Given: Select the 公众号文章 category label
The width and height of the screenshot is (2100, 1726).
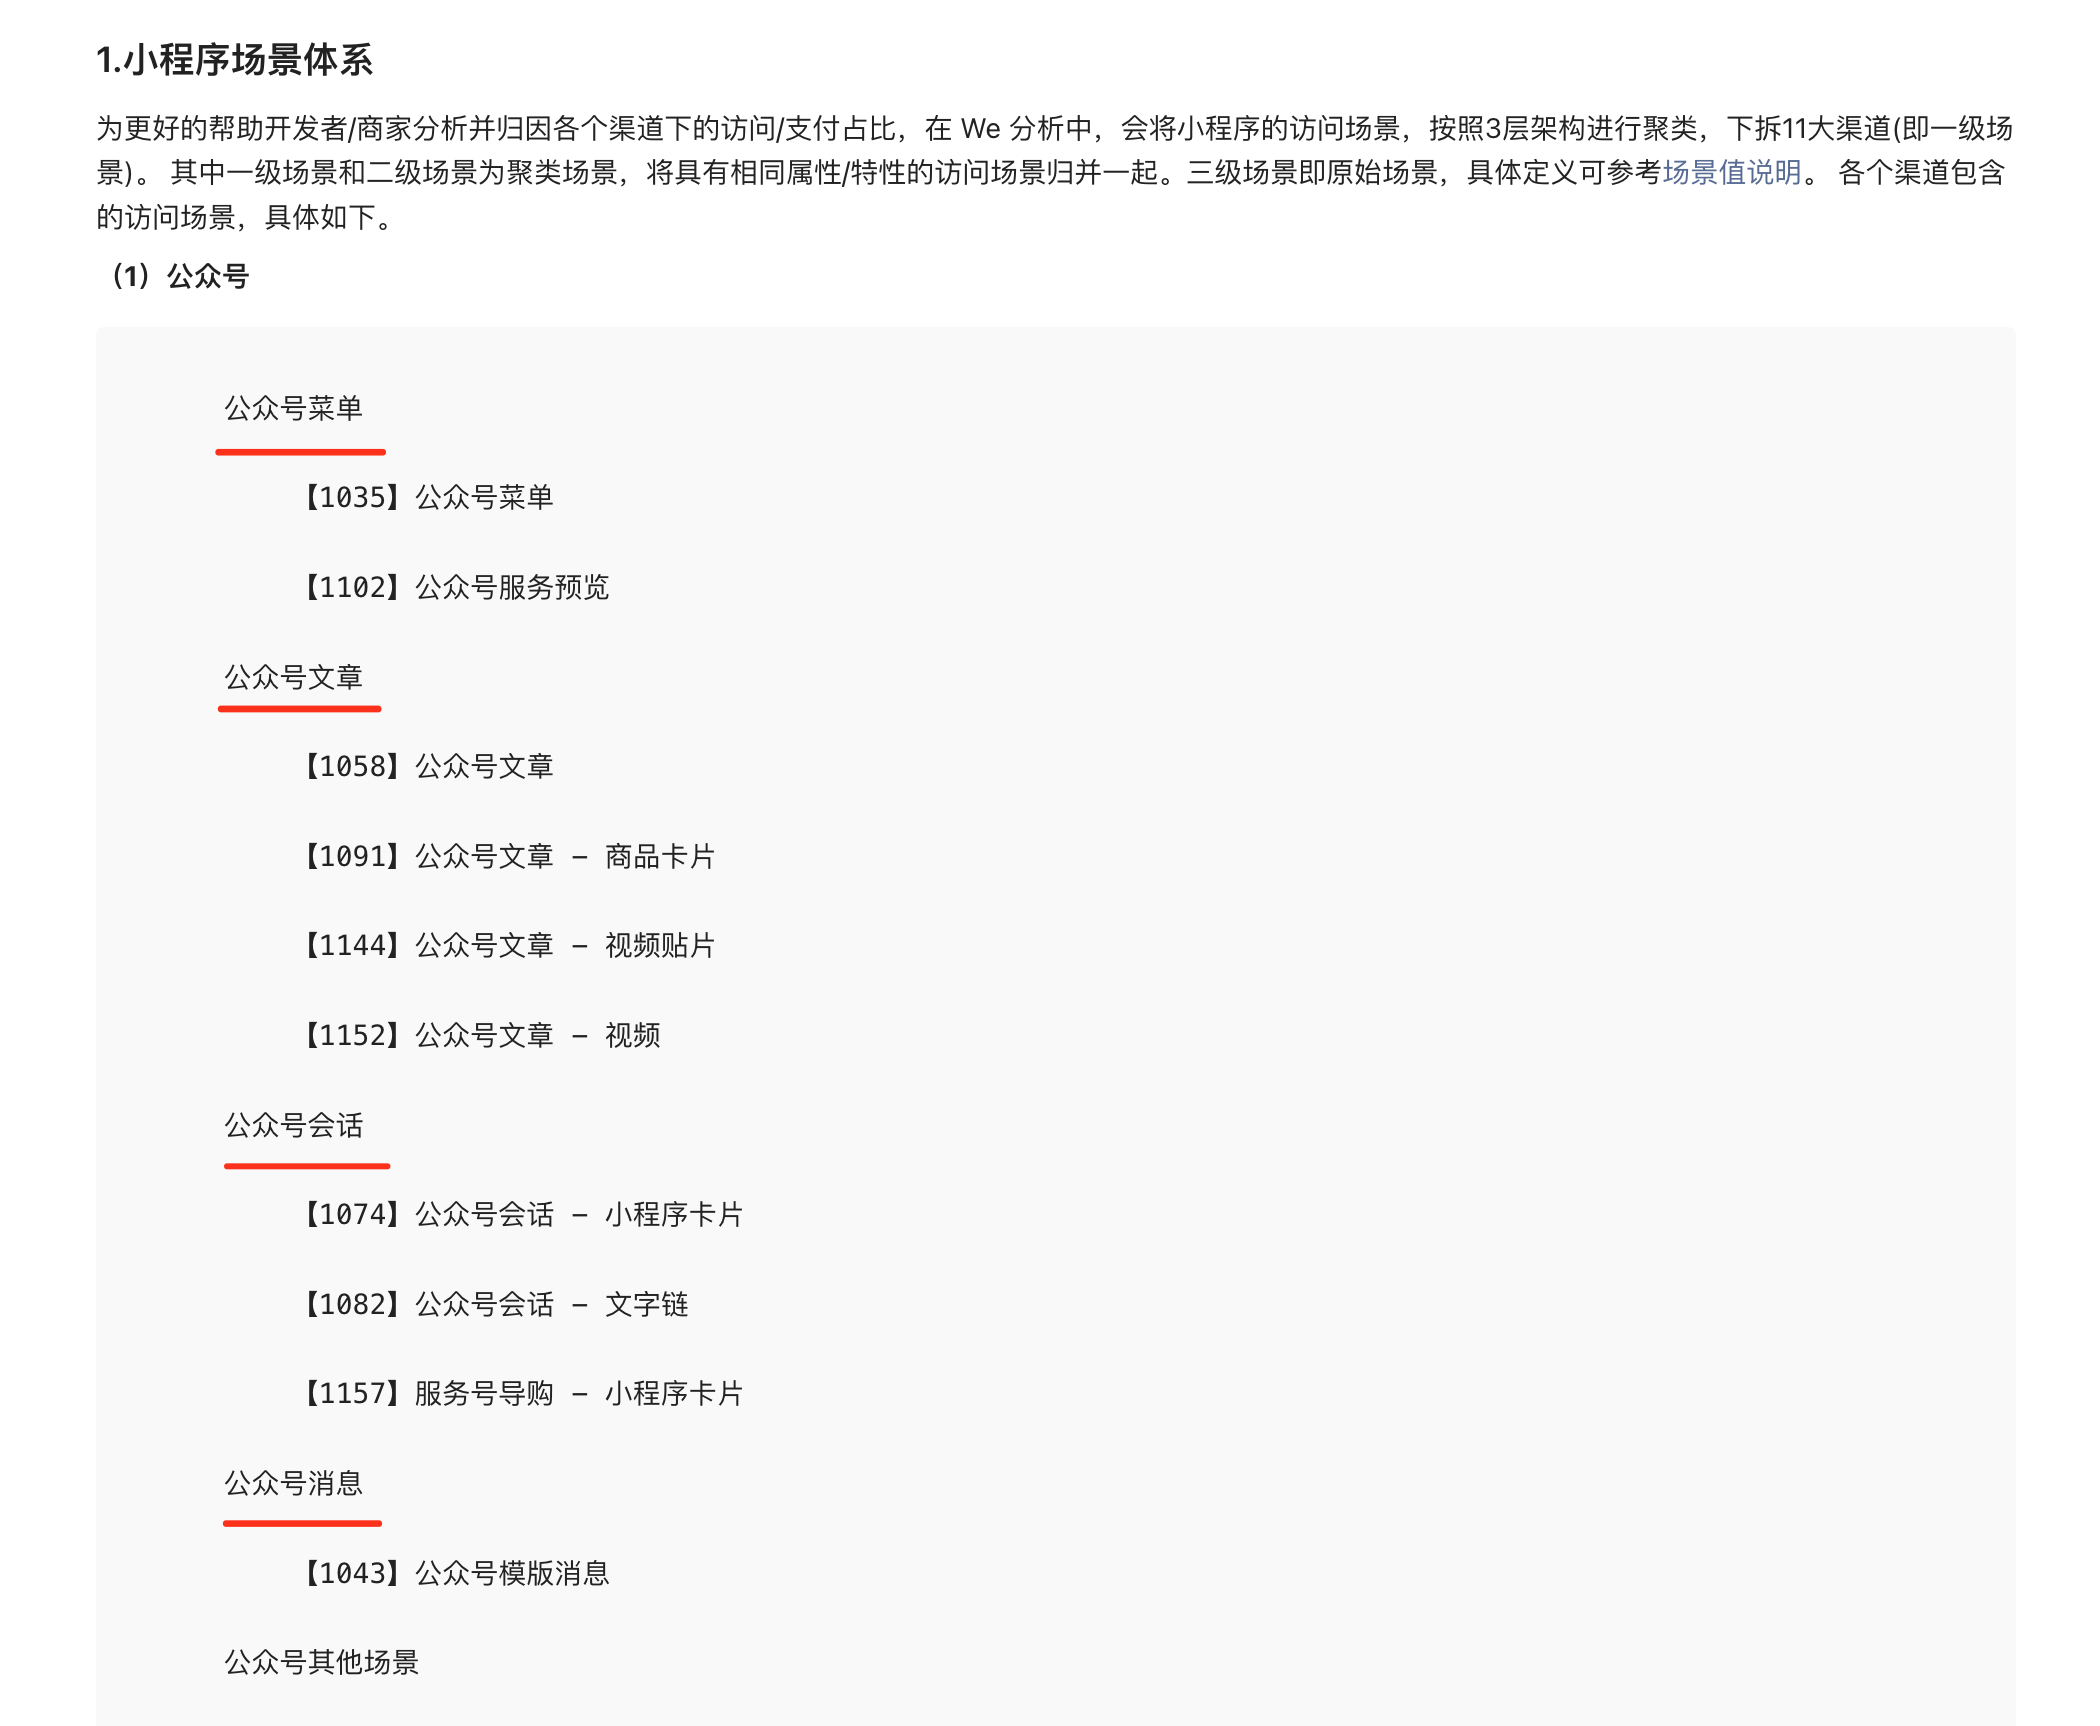Looking at the screenshot, I should (293, 677).
